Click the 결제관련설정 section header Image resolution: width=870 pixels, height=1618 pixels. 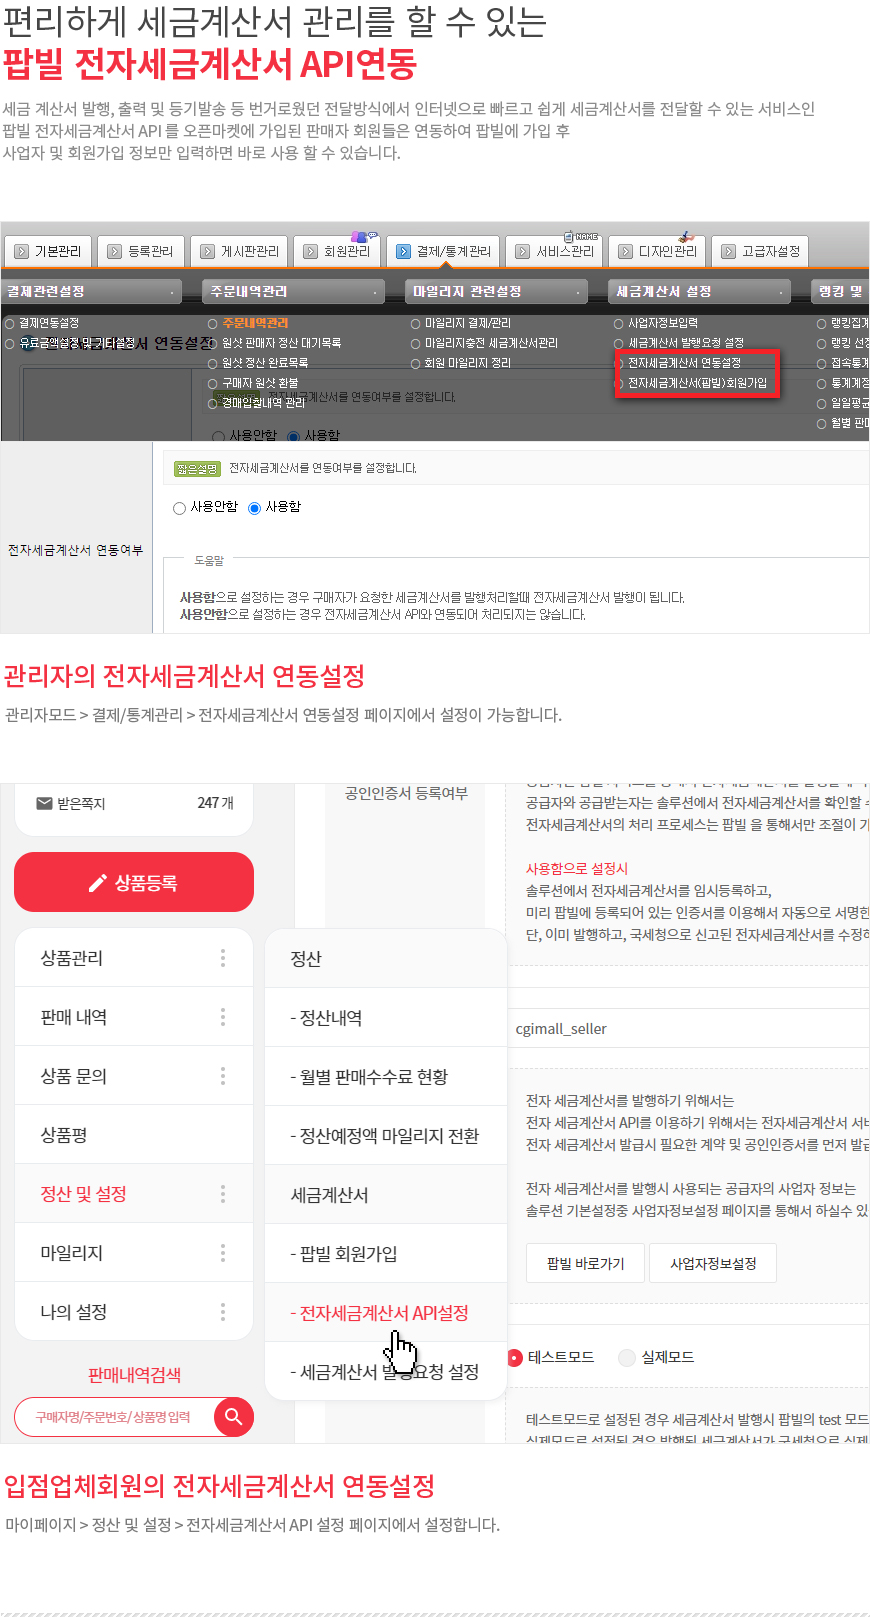91,291
